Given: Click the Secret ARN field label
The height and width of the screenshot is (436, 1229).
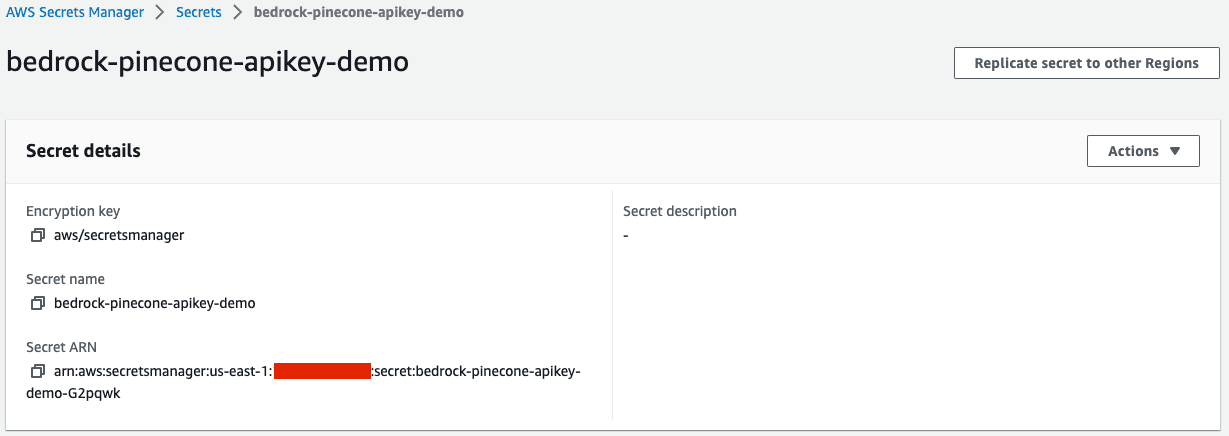Looking at the screenshot, I should coord(61,347).
